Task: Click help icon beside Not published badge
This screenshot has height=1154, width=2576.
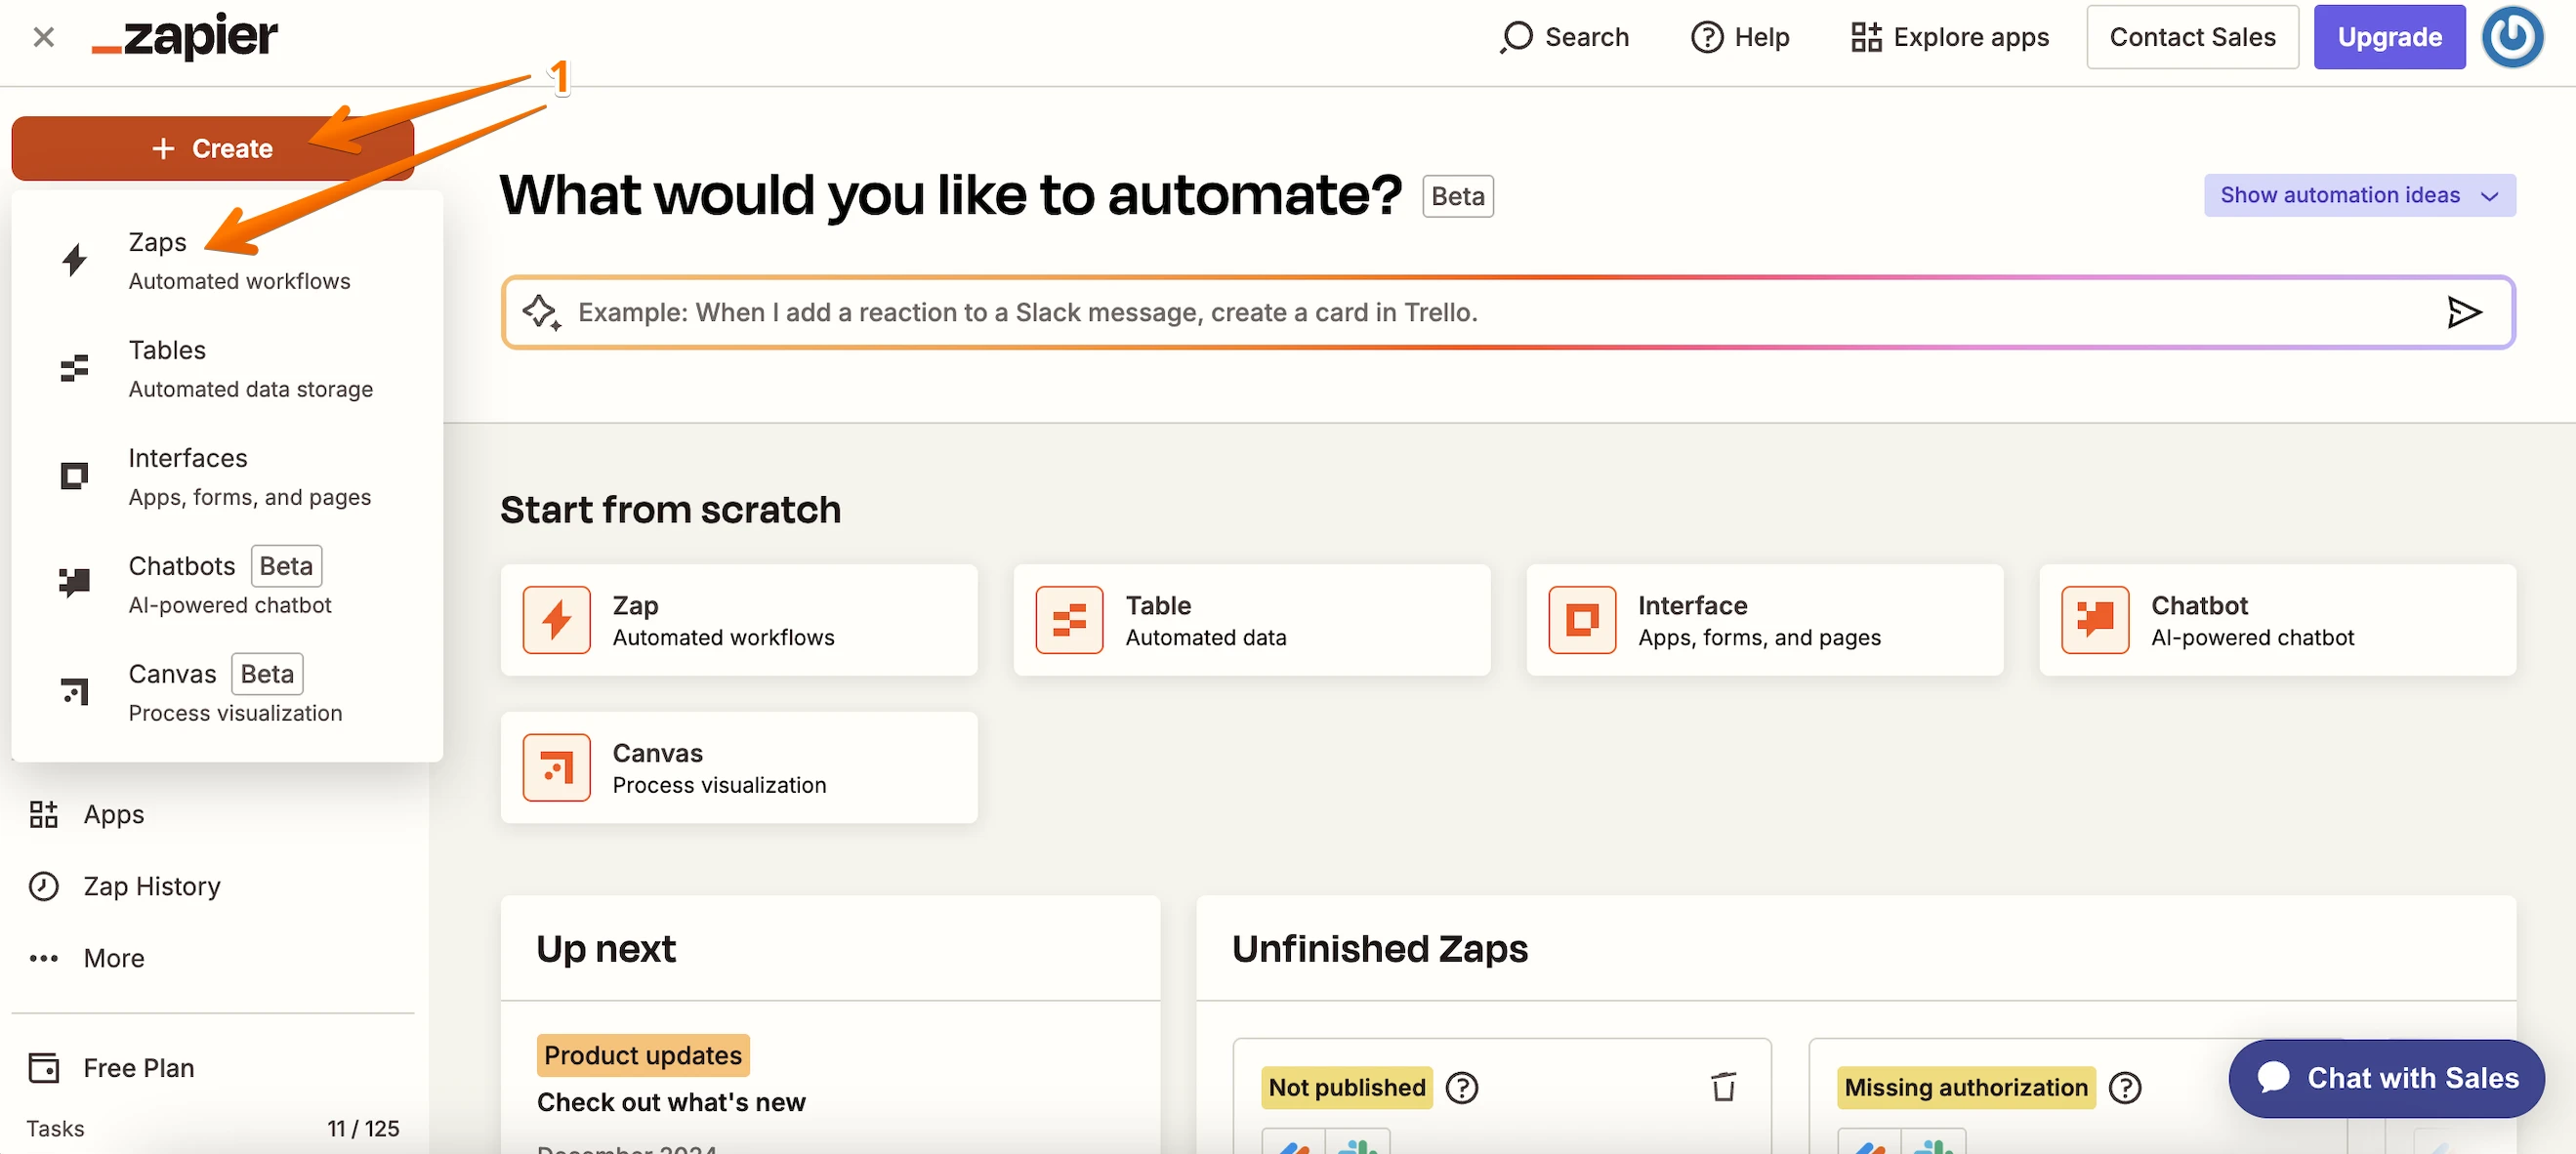Action: 1462,1087
